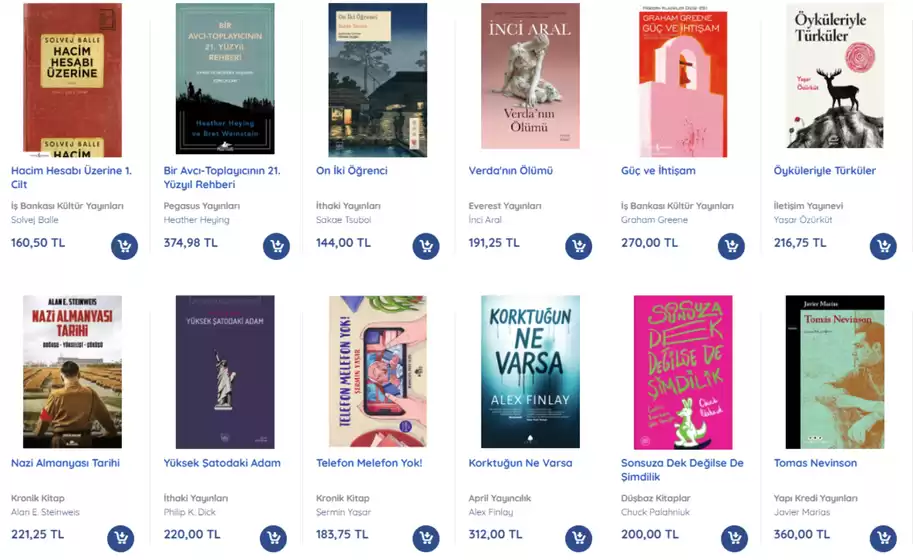
Task: Add Bir Avcı-Toplayıcının Rehberi to cart
Action: tap(276, 246)
